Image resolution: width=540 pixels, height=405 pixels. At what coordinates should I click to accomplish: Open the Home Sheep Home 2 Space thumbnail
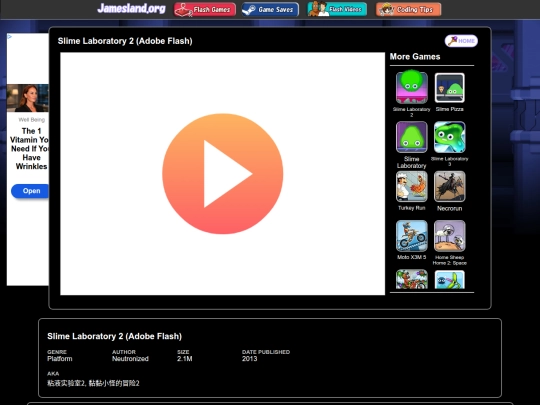pyautogui.click(x=449, y=236)
